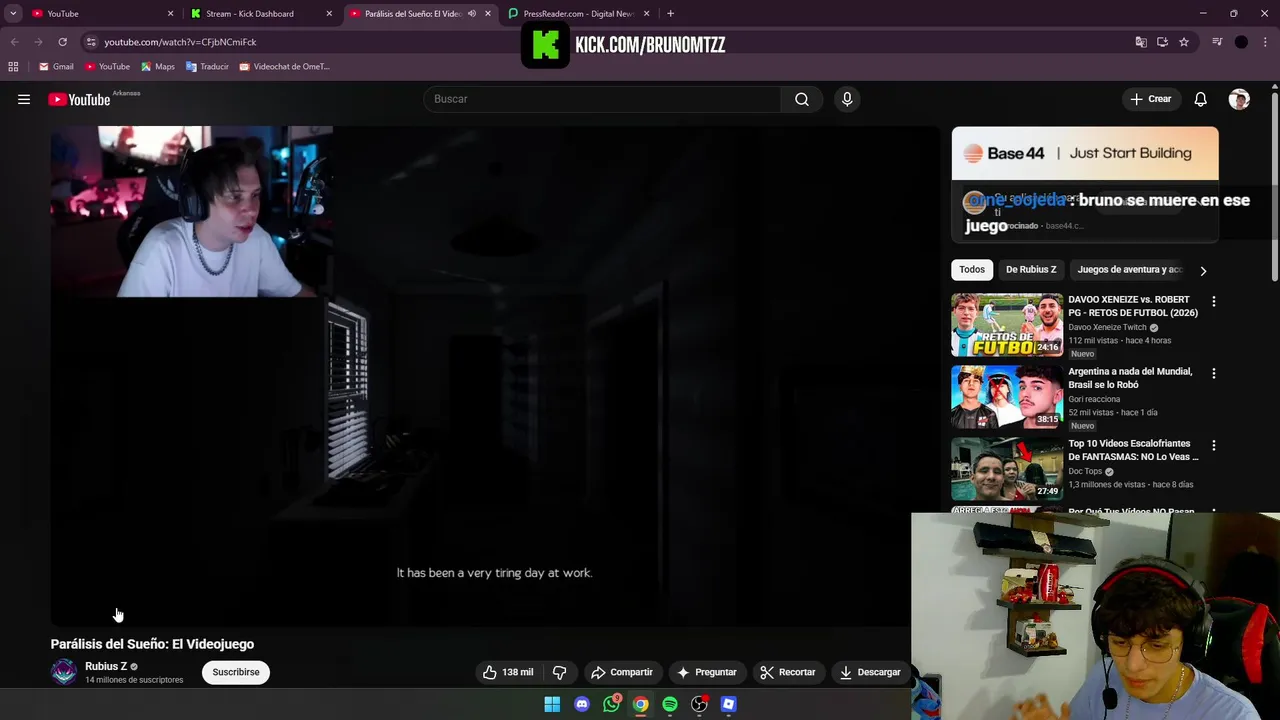Open the Maps bookmark
This screenshot has width=1280, height=720.
158,66
